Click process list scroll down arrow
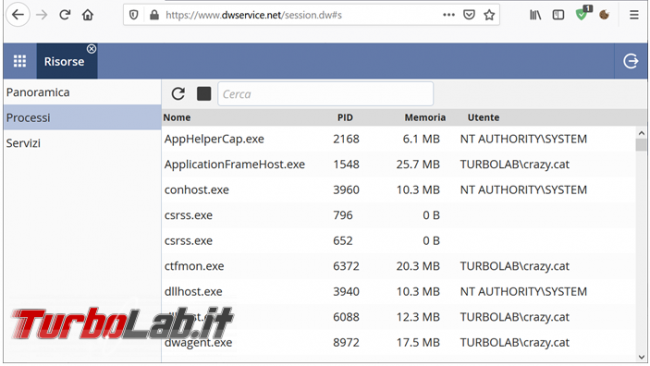Image resolution: width=650 pixels, height=366 pixels. 641,357
